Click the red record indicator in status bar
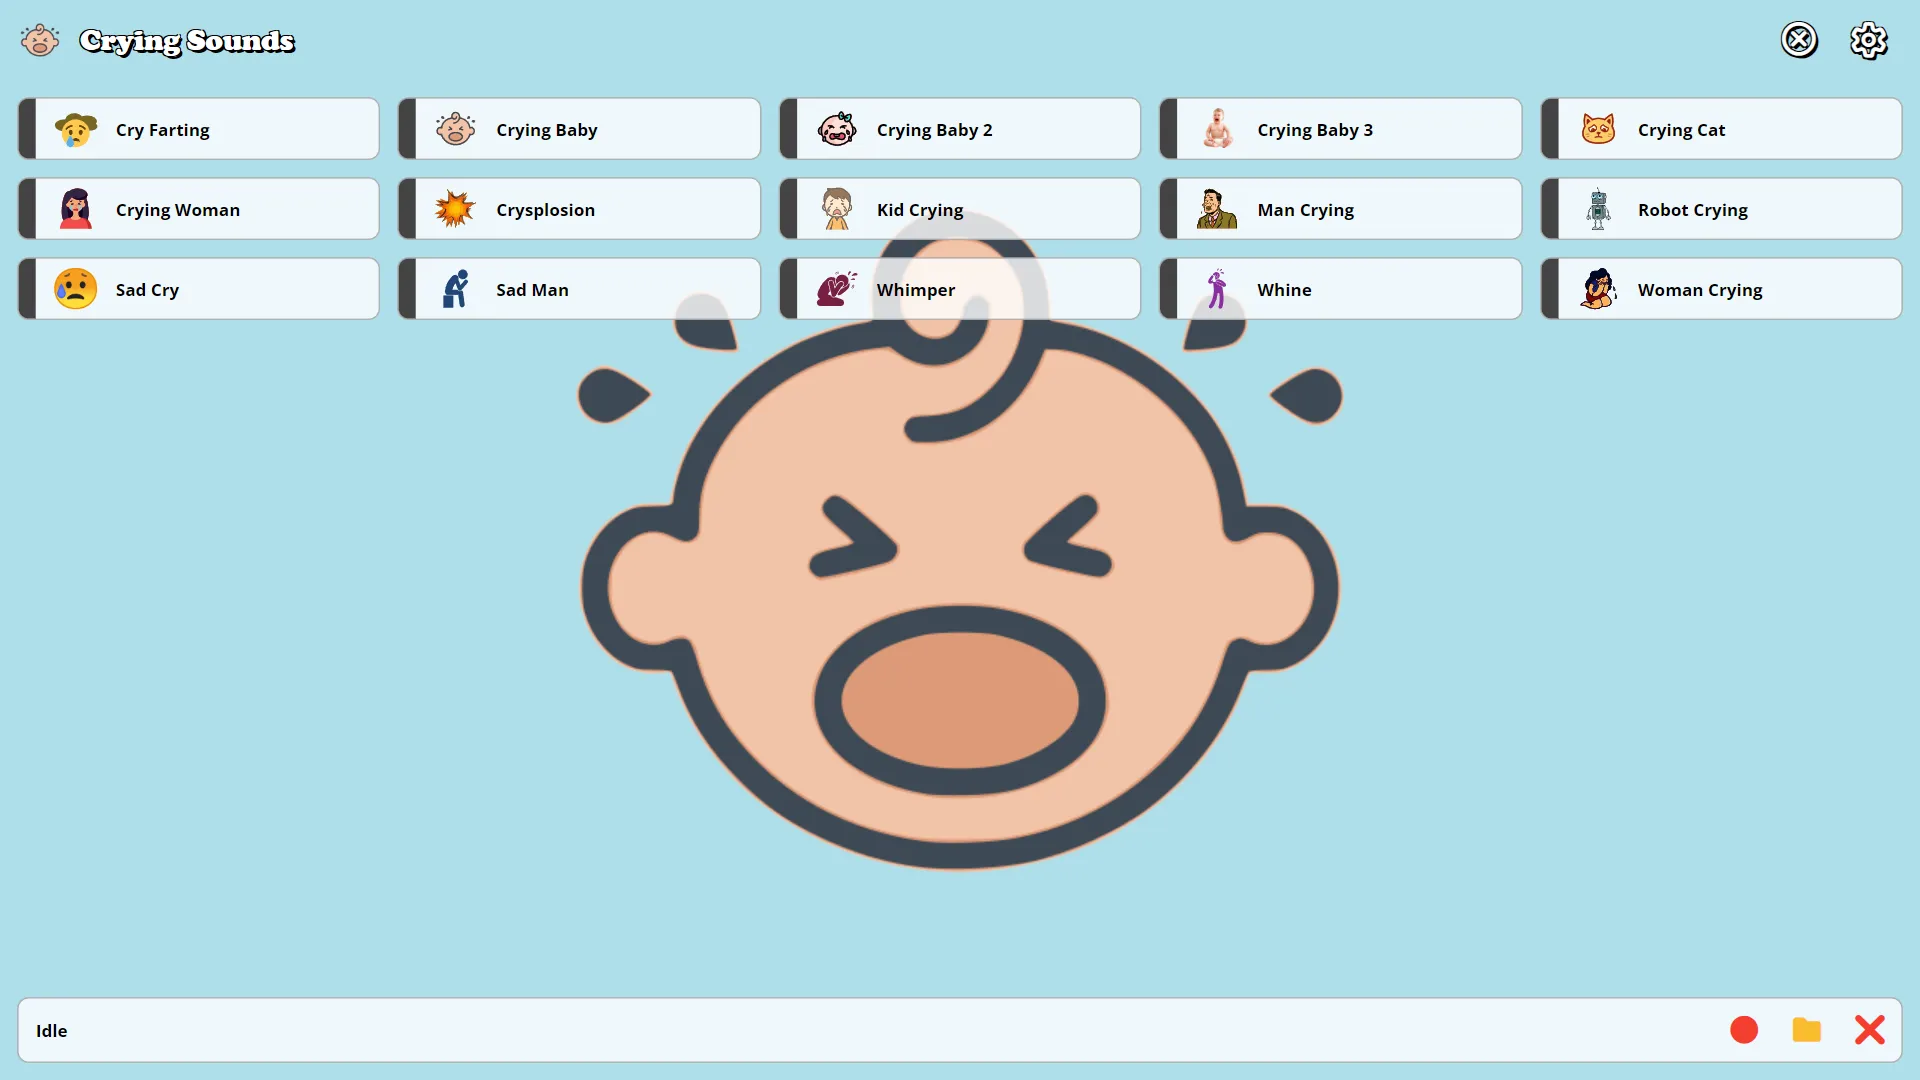The width and height of the screenshot is (1920, 1080). click(x=1743, y=1030)
